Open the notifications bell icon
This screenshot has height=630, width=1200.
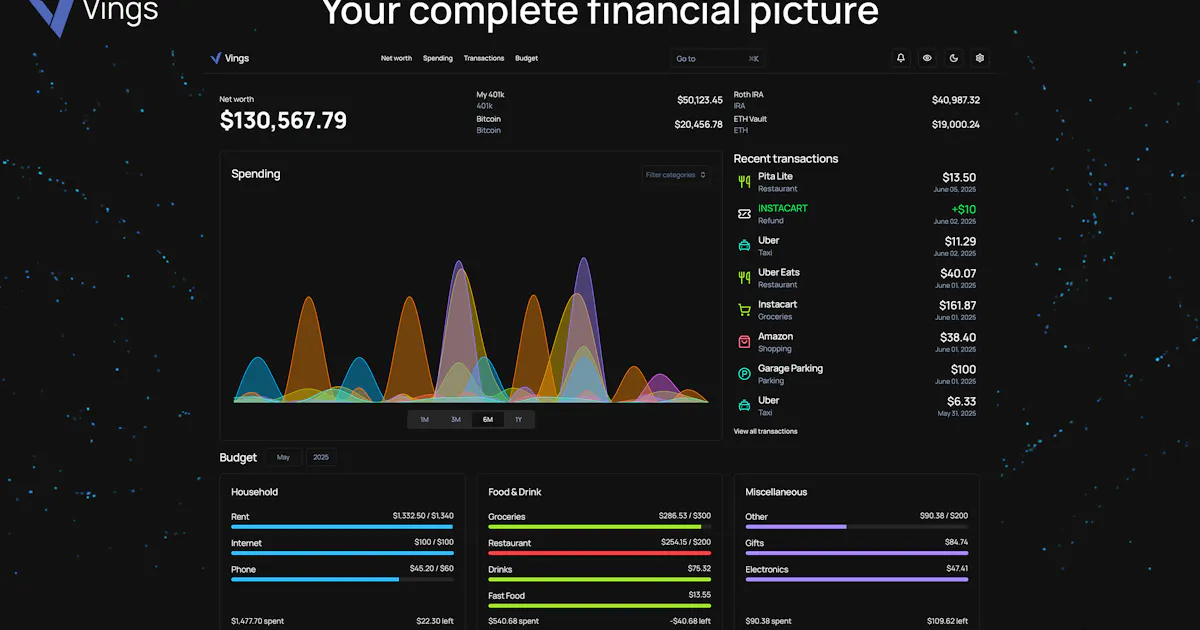click(901, 58)
